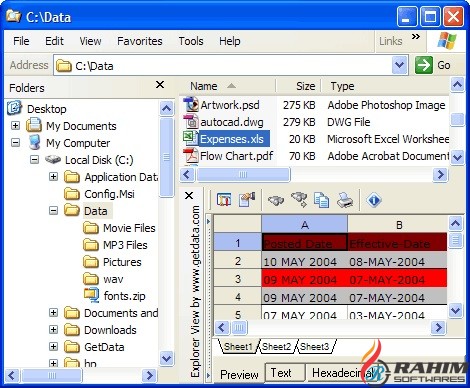Select the Preview tab
Screen dimensions: 470x388
tap(239, 374)
